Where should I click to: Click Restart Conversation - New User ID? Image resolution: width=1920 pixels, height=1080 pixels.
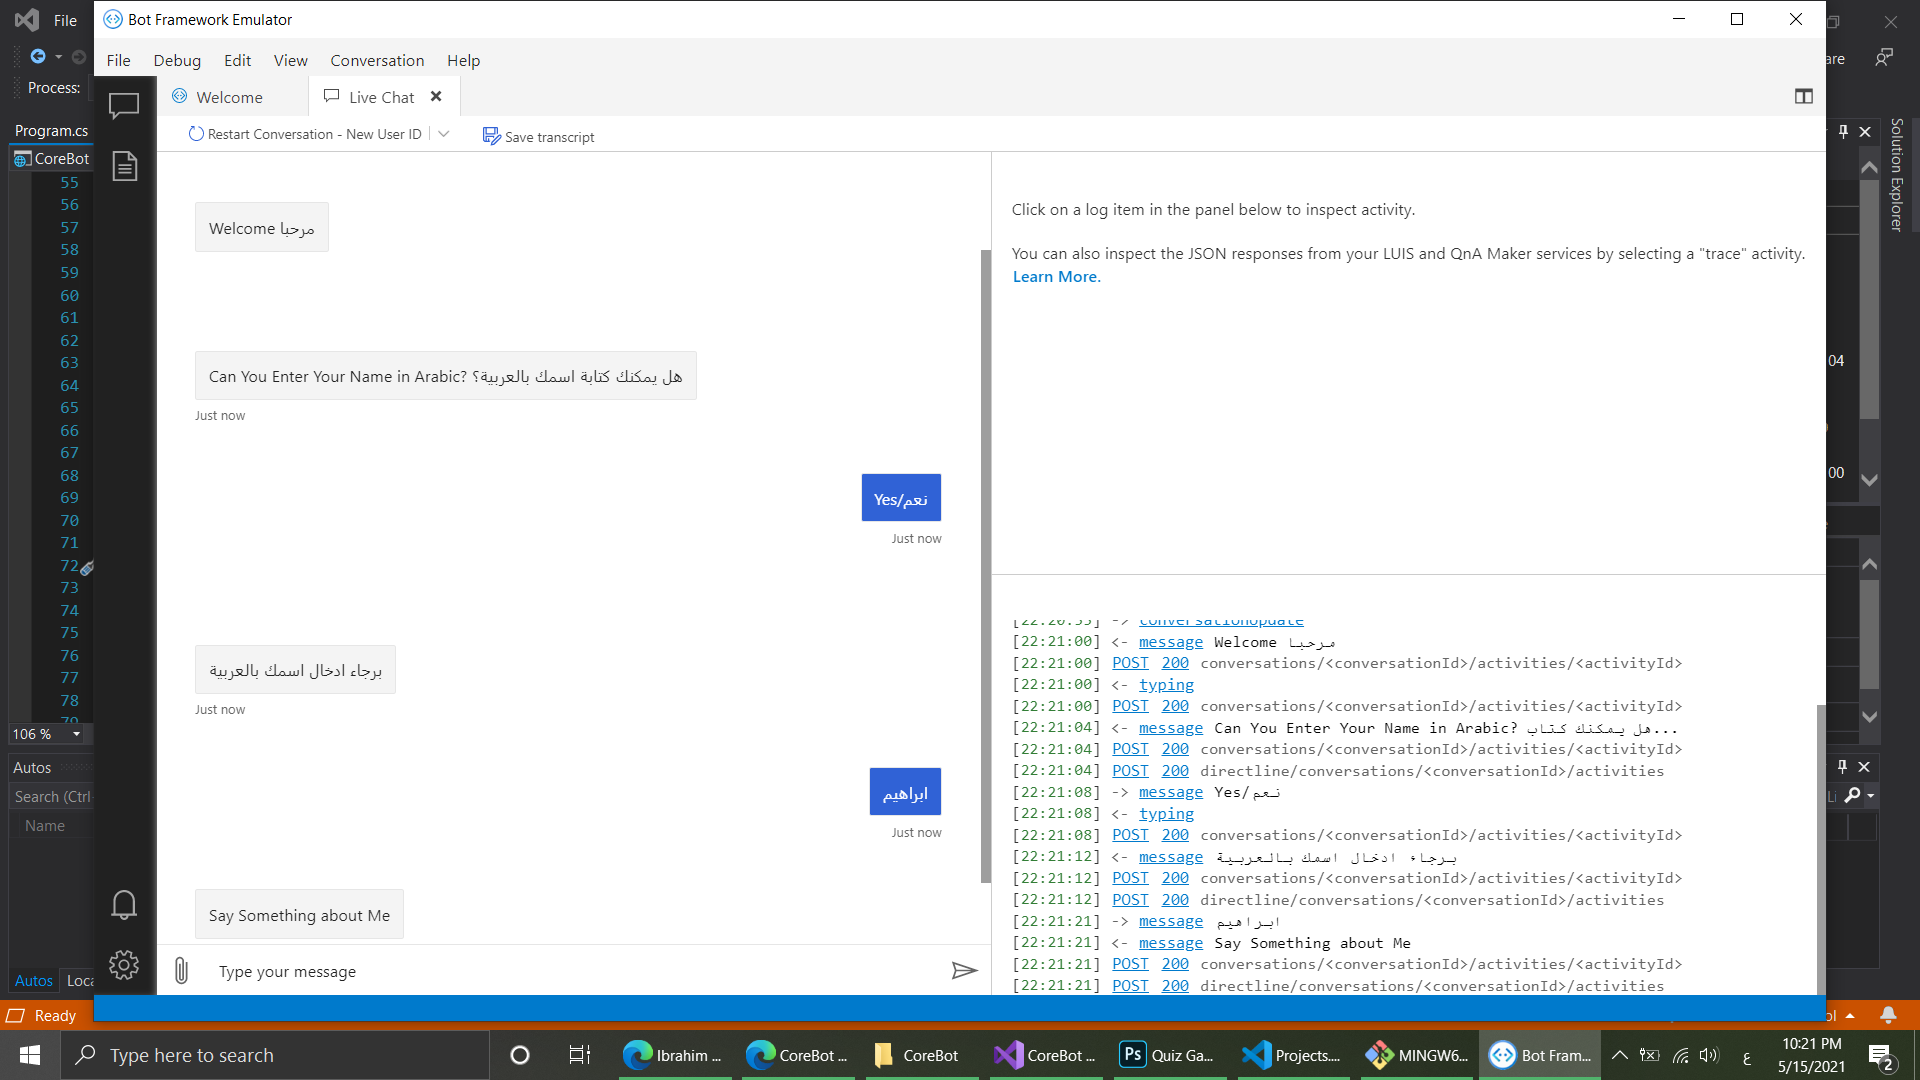click(314, 134)
